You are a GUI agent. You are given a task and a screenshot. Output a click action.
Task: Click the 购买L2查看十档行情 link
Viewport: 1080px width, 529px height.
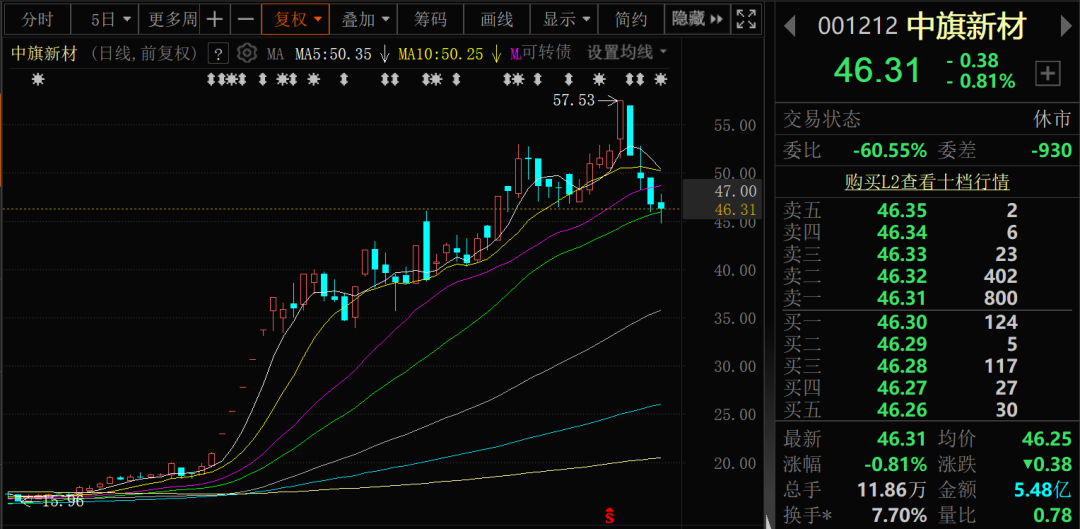926,182
